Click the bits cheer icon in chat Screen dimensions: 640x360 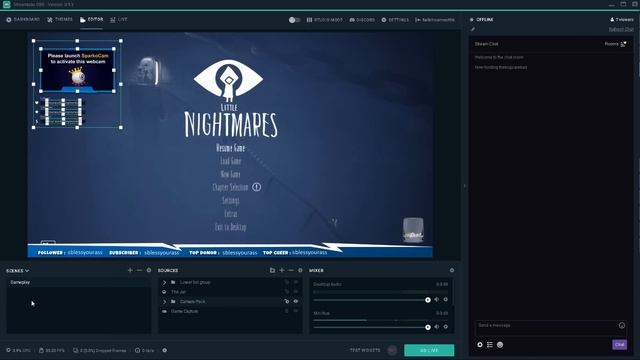(x=500, y=345)
